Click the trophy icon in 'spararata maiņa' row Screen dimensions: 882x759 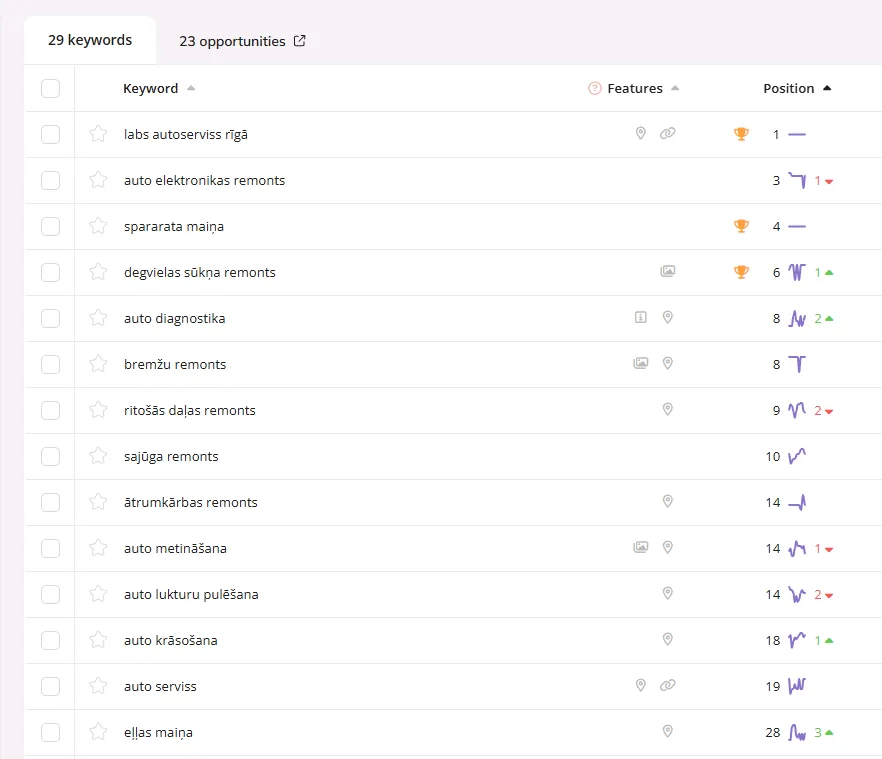pyautogui.click(x=741, y=226)
